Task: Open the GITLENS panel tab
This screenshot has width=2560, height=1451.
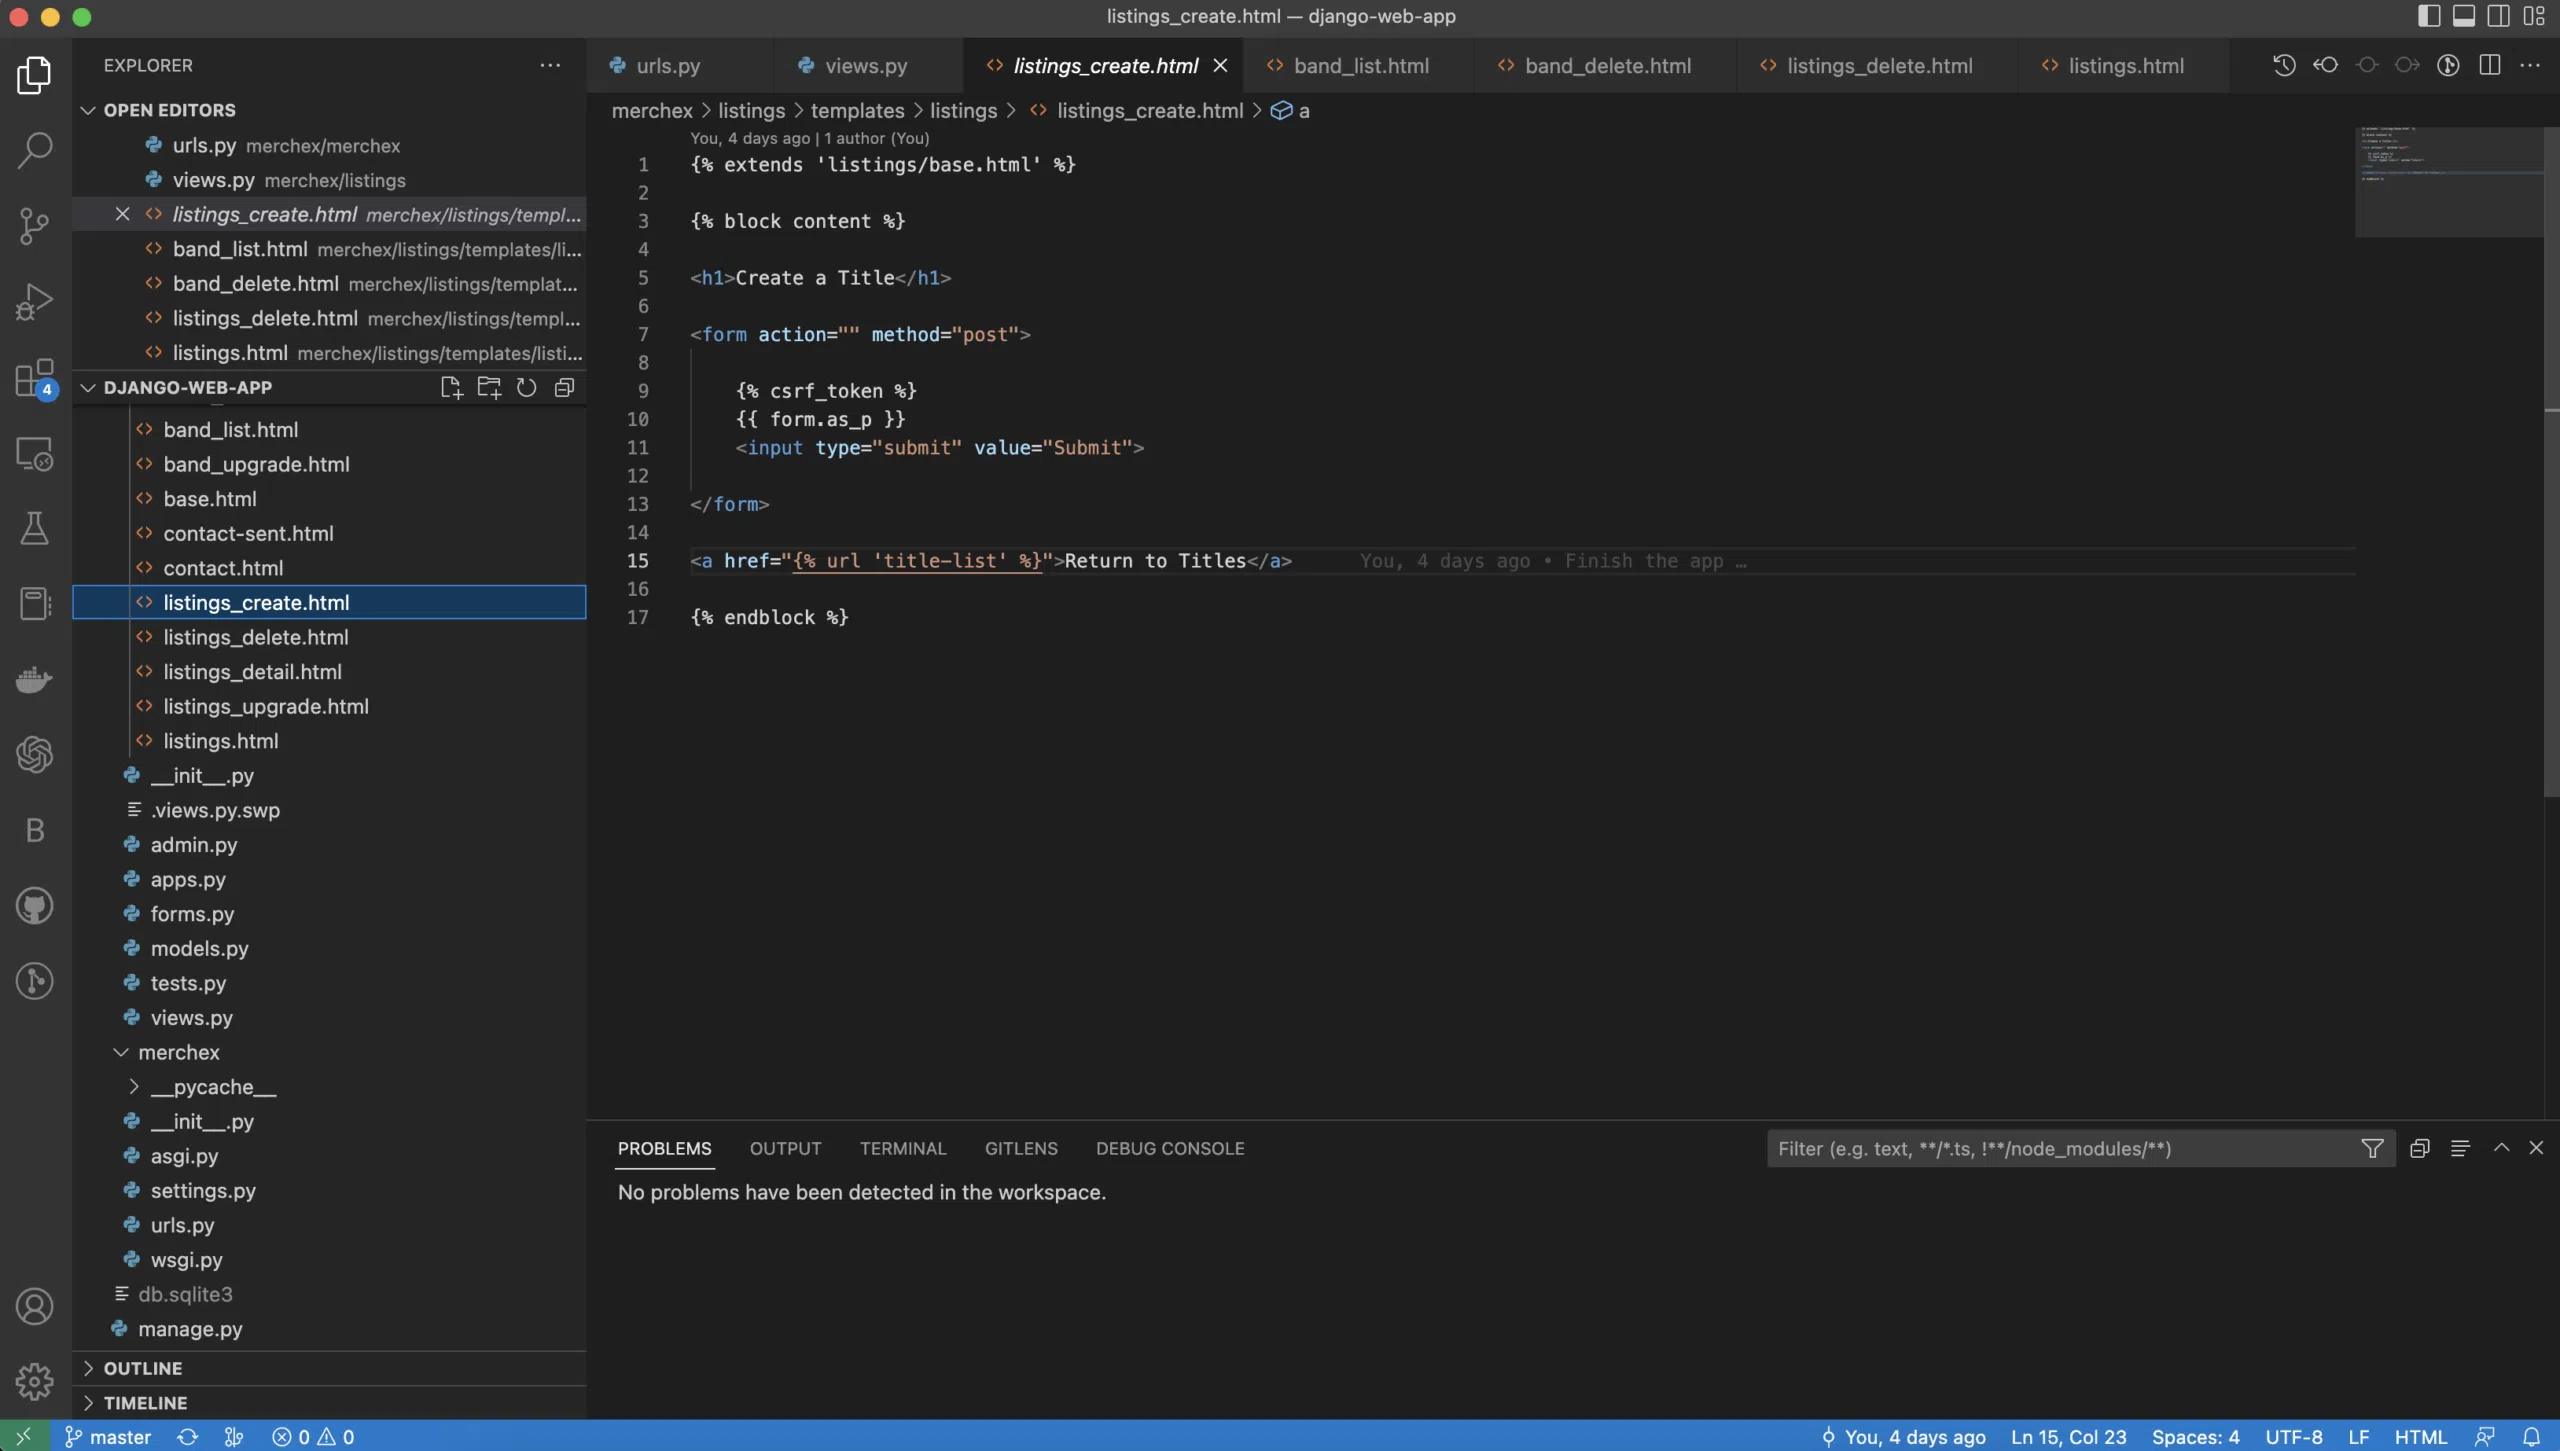Action: (x=1021, y=1149)
